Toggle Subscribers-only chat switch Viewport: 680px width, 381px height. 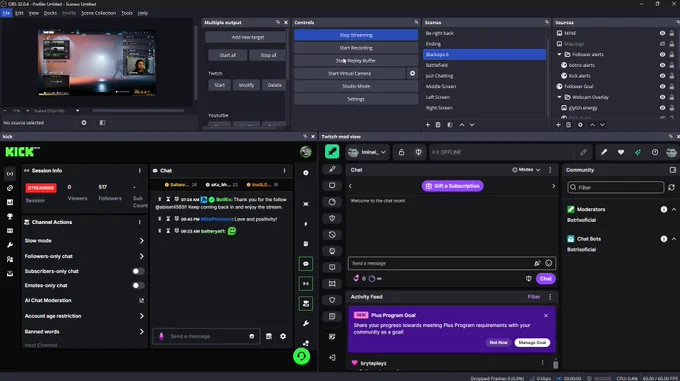[x=138, y=271]
